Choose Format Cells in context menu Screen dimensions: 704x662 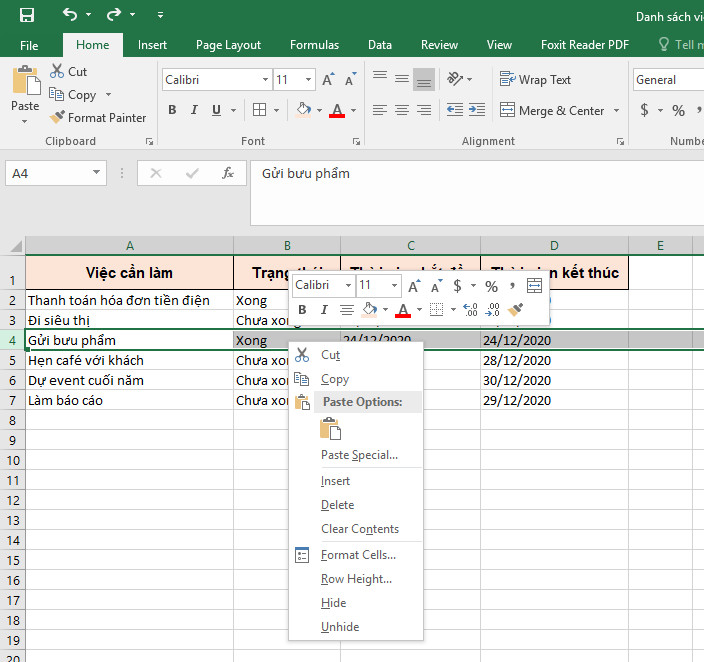click(x=356, y=555)
